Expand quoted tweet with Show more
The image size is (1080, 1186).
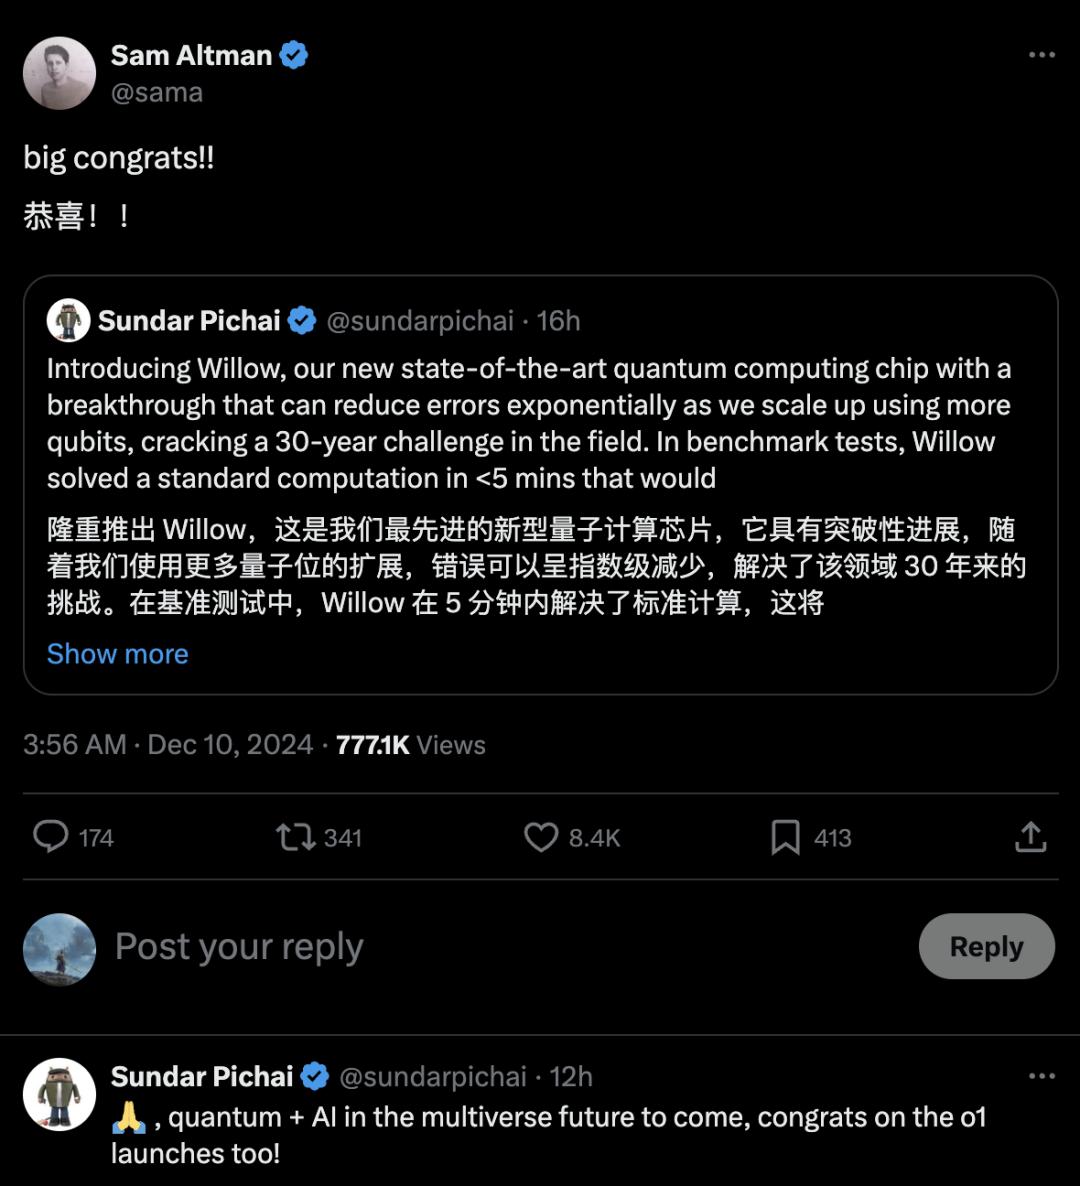pyautogui.click(x=118, y=654)
